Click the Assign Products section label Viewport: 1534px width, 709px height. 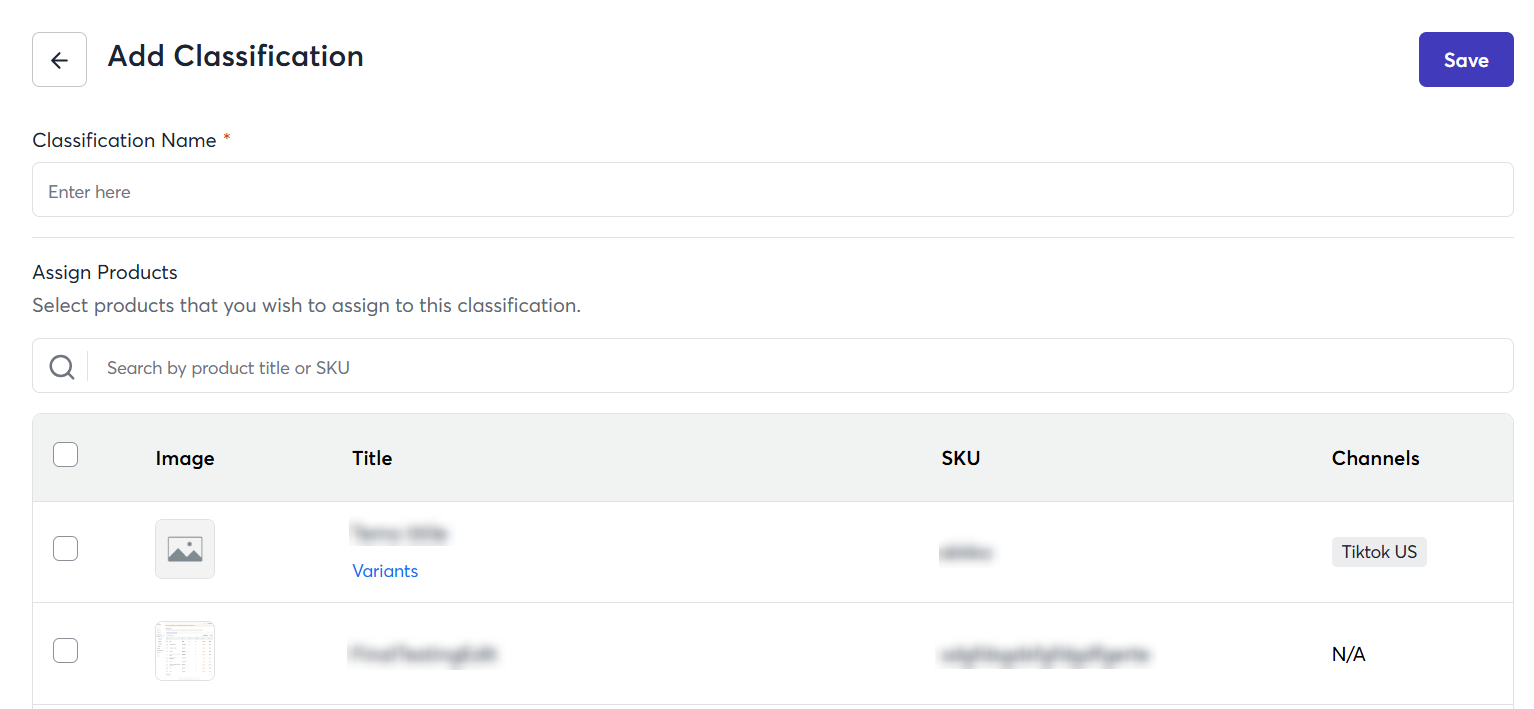point(105,272)
